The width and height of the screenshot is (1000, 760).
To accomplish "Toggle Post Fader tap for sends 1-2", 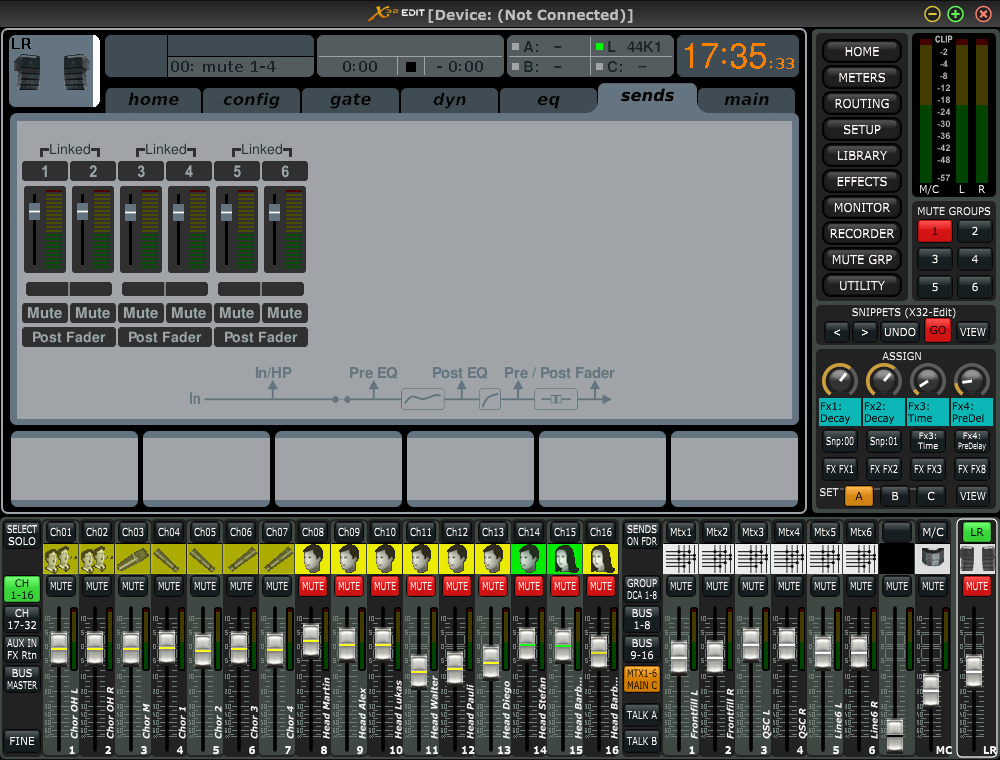I will (x=69, y=337).
